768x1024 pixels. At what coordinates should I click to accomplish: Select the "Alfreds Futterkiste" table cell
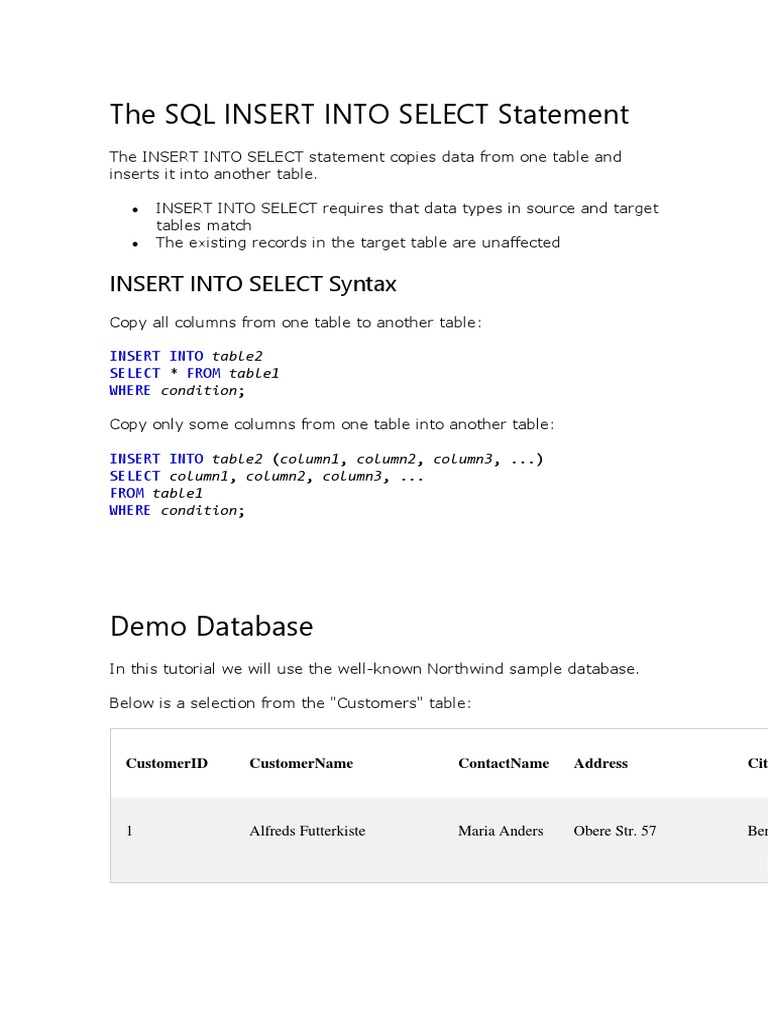pos(307,831)
